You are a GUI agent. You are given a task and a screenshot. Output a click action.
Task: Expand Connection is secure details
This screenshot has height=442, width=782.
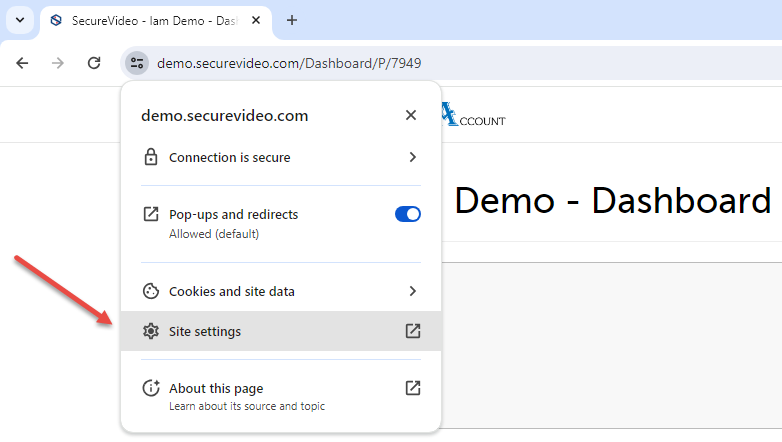pyautogui.click(x=412, y=157)
